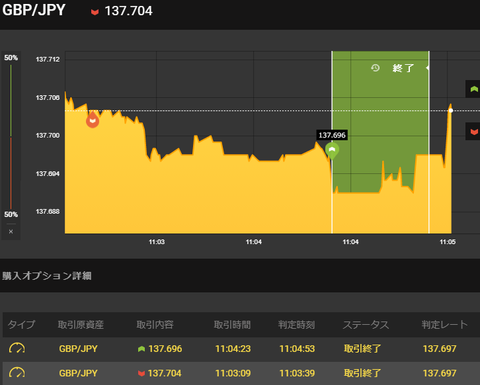Viewport: 480px width, 385px height.
Task: Click the 11:04:23 trade time
Action: [233, 349]
